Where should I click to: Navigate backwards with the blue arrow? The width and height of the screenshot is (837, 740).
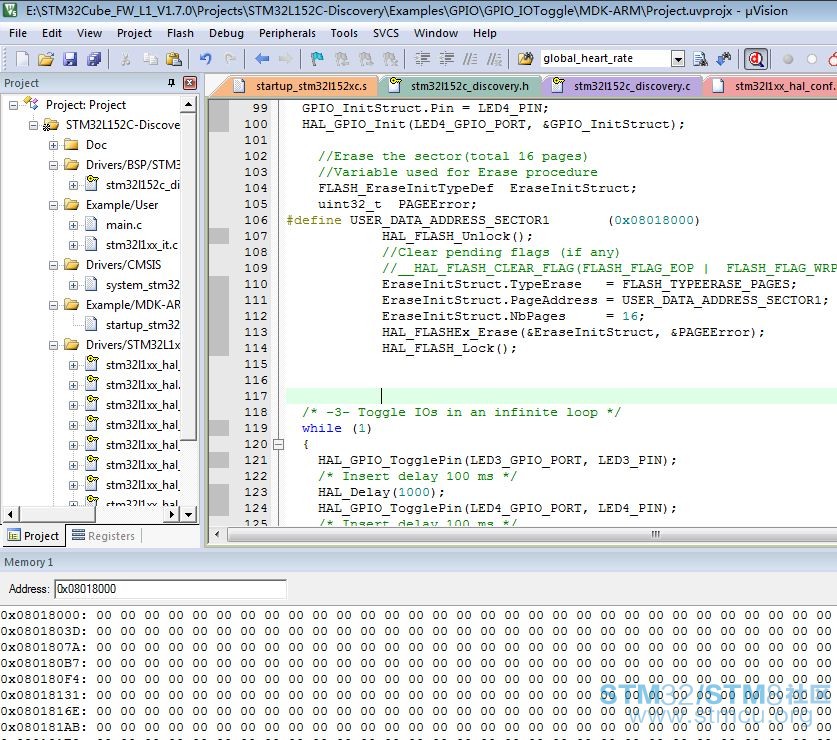(262, 59)
